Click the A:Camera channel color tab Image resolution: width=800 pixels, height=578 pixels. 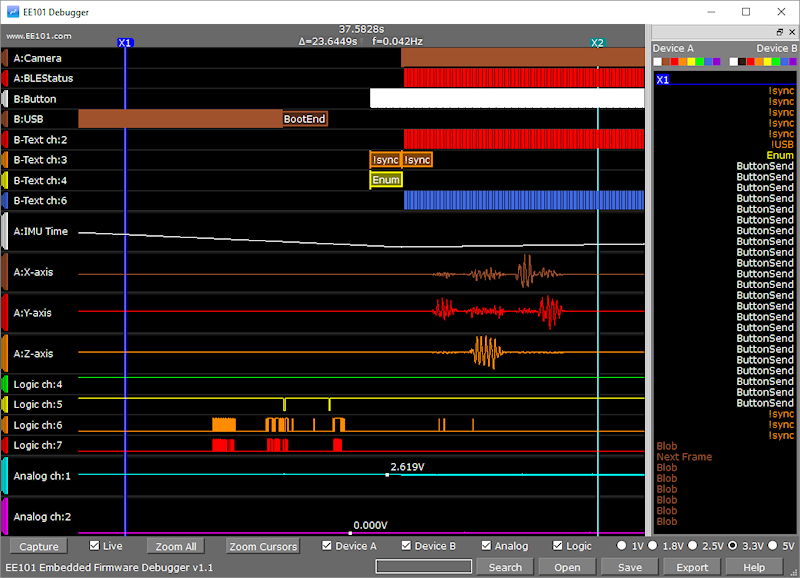[x=5, y=58]
